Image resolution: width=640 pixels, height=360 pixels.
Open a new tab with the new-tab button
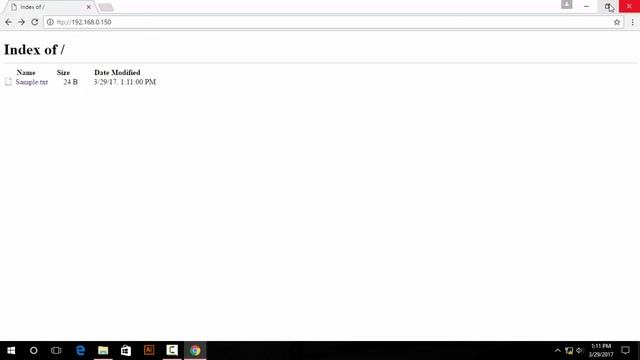(106, 7)
